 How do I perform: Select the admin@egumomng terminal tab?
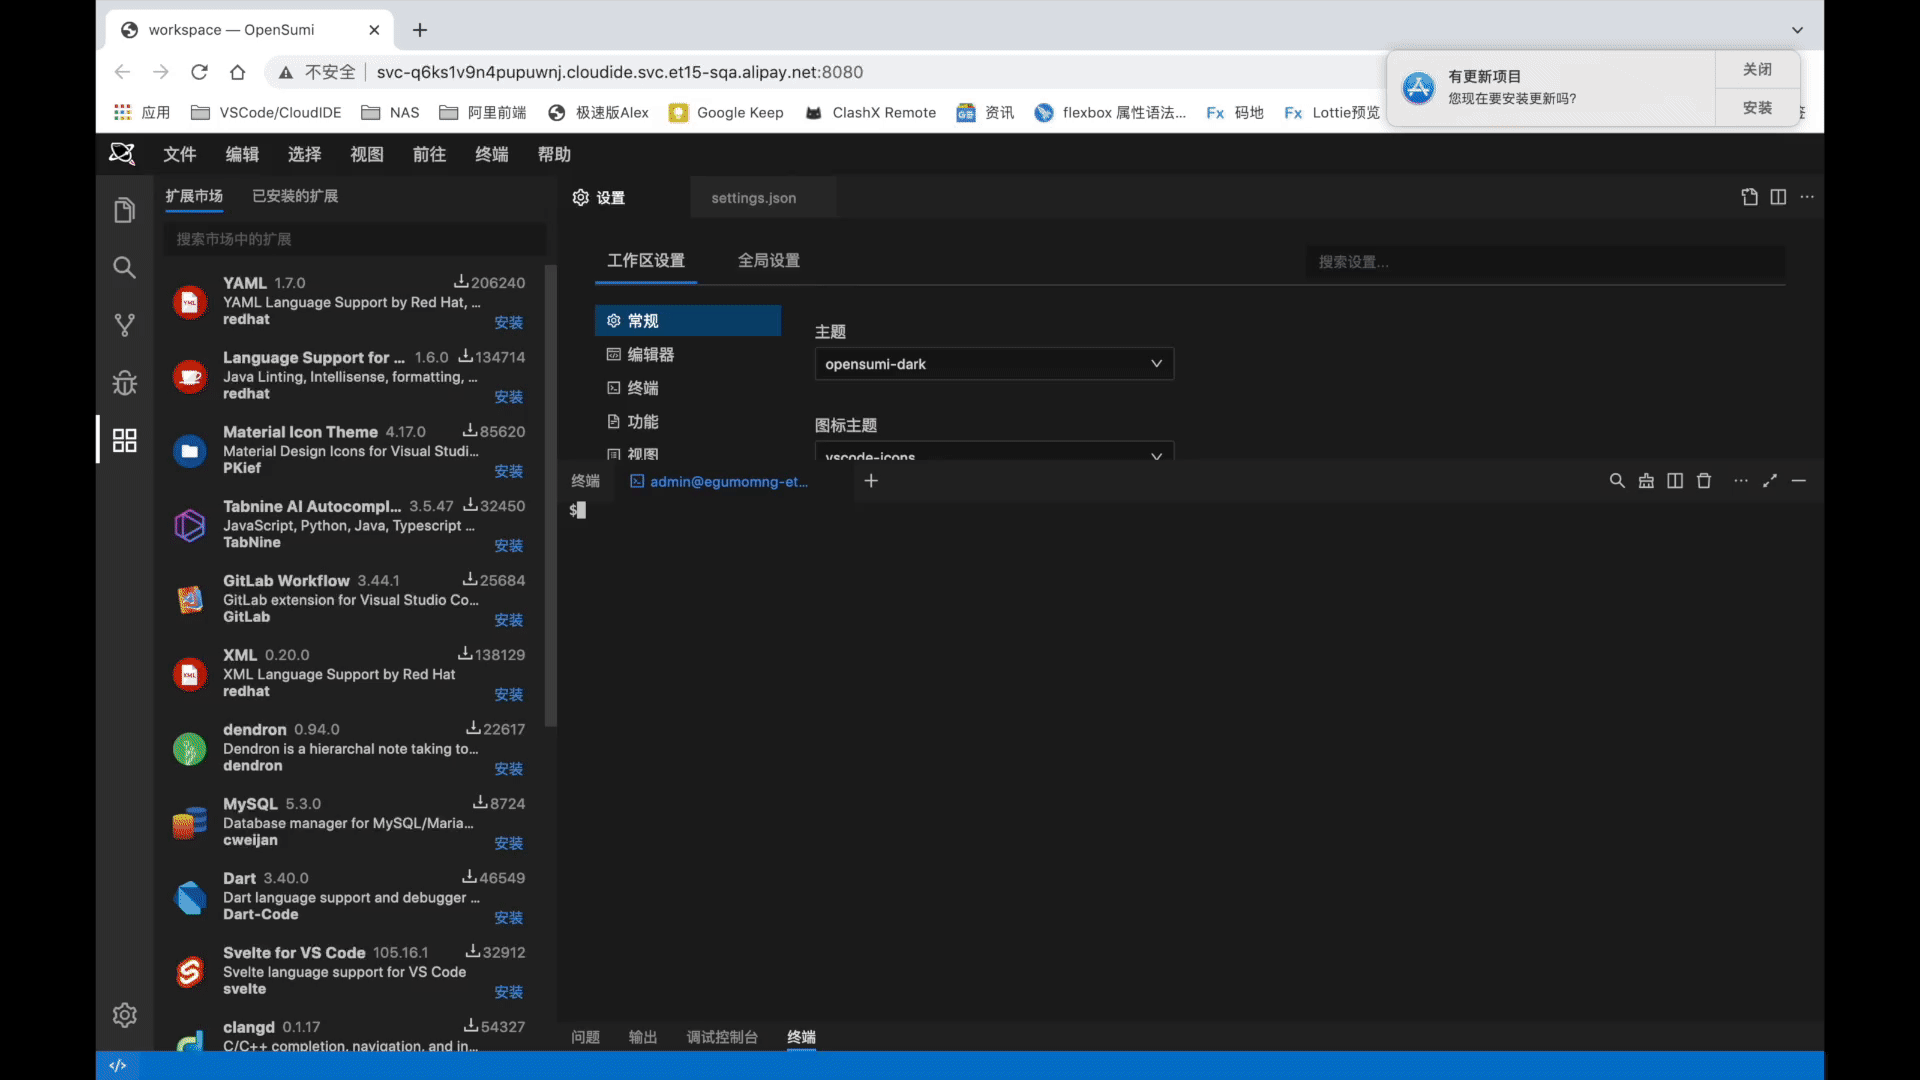coord(720,481)
